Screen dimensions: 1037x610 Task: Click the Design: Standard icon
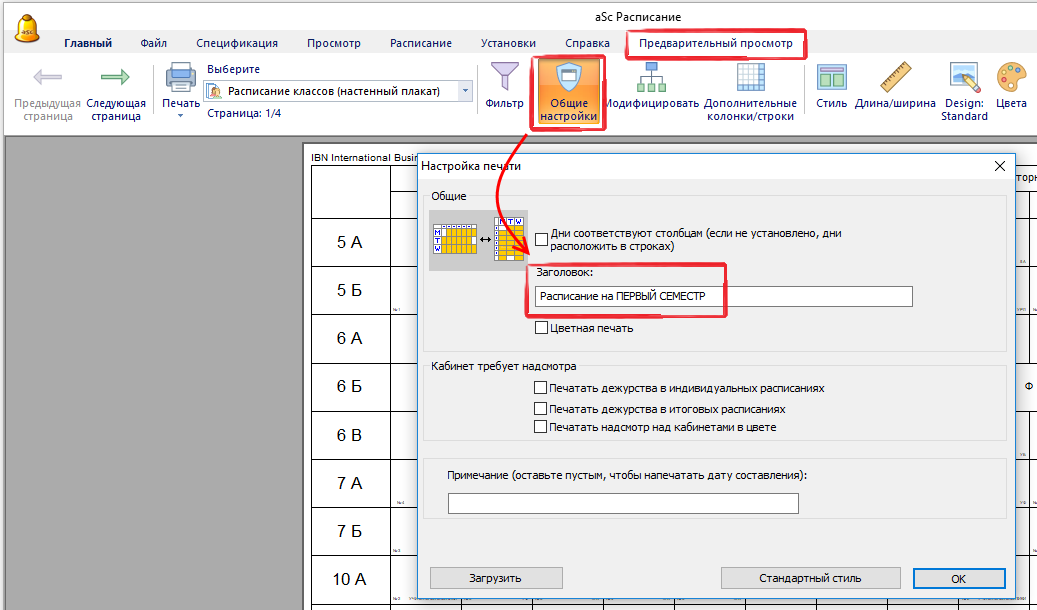964,78
